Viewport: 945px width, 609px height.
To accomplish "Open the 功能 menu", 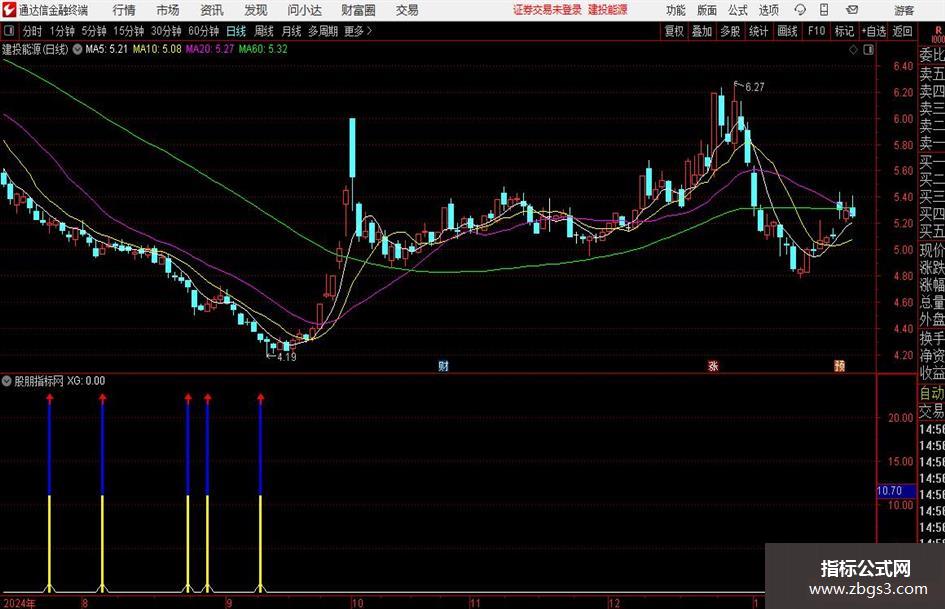I will (676, 10).
